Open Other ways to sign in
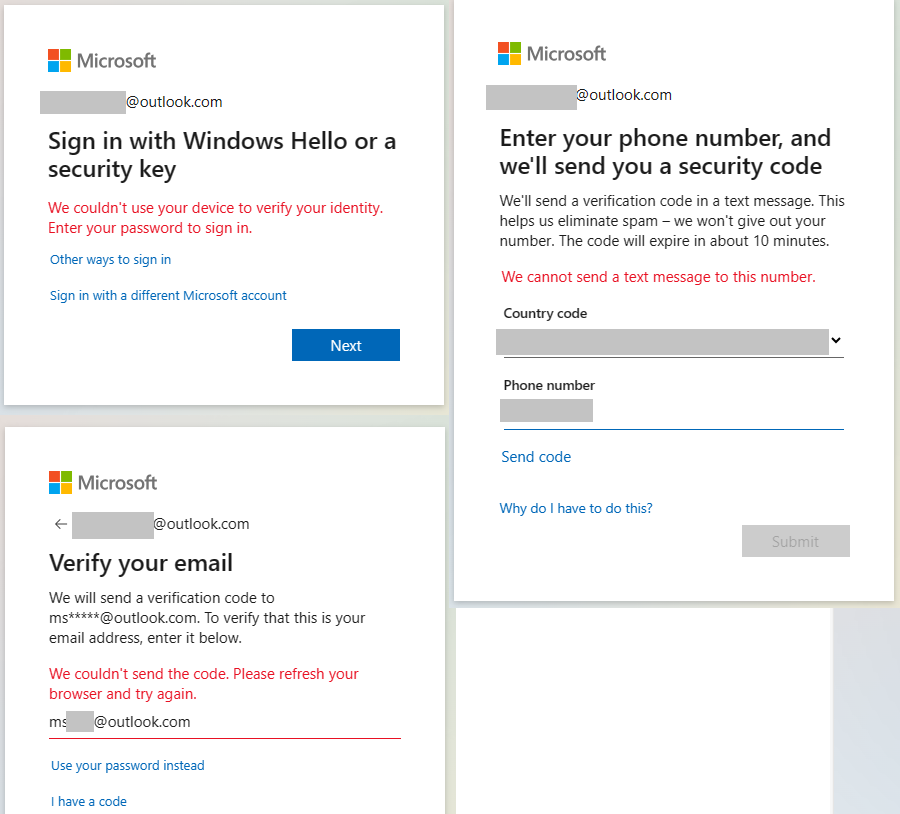This screenshot has width=900, height=814. tap(110, 259)
